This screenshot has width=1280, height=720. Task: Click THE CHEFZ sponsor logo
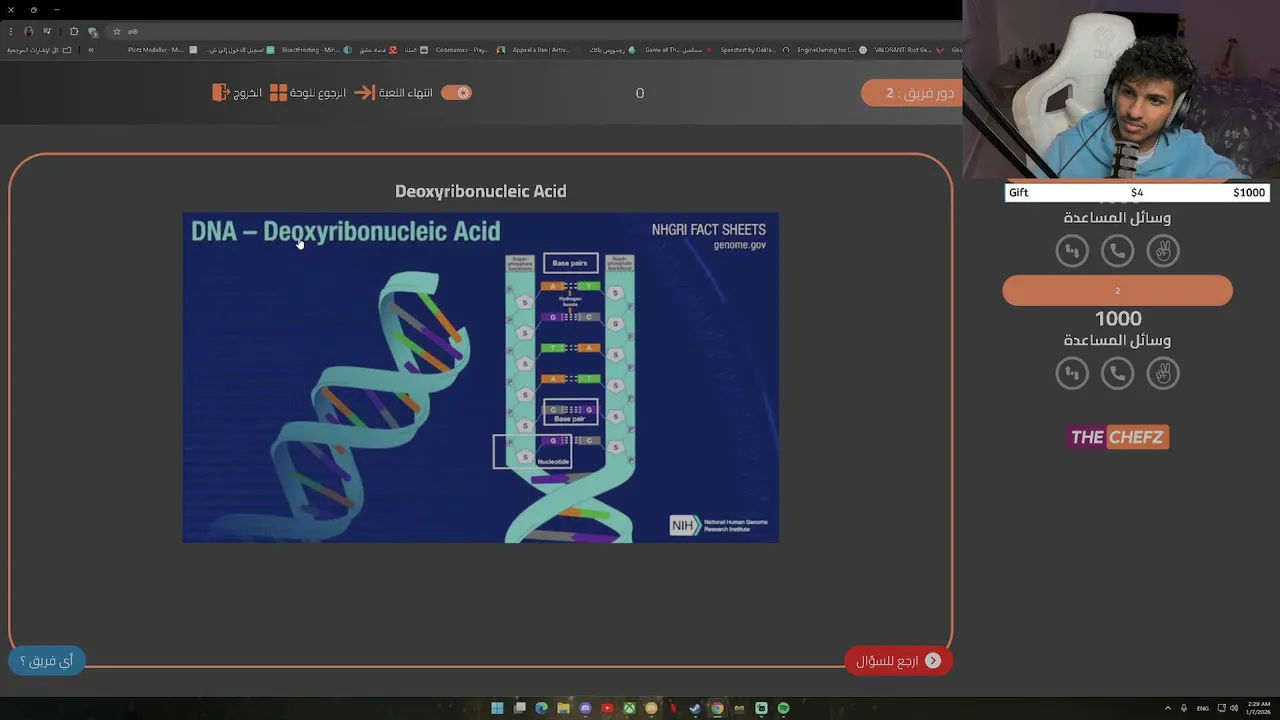pos(1118,437)
